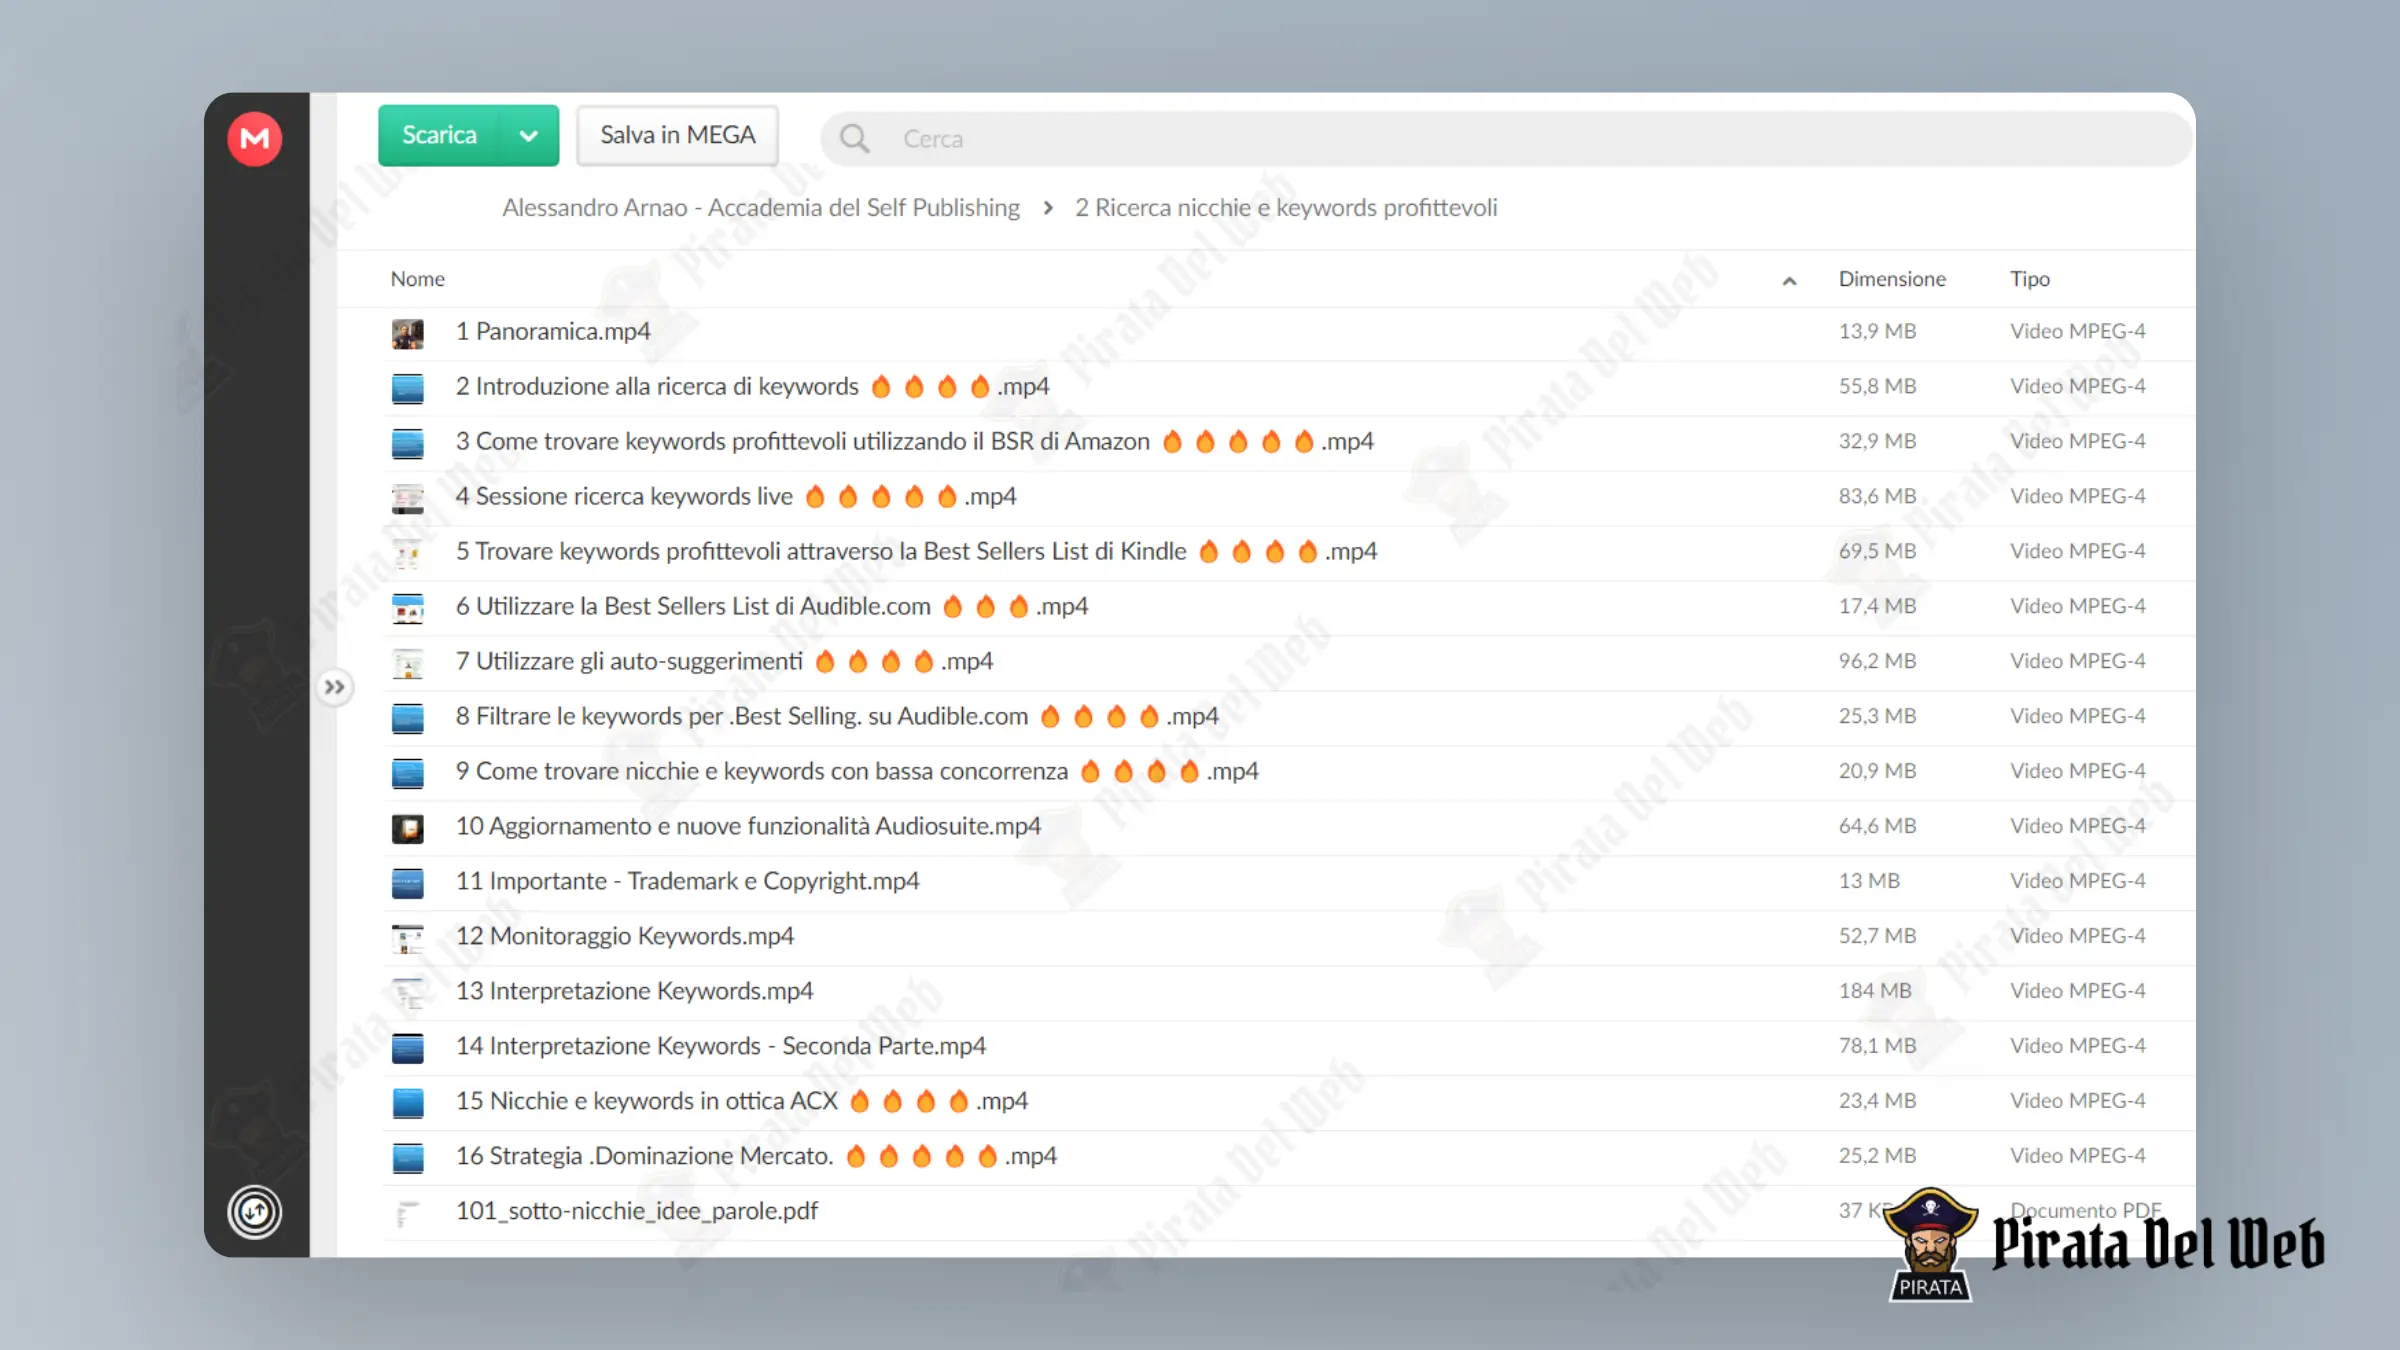Click icon of 15 Nicchie e keywords
The width and height of the screenshot is (2400, 1350).
tap(407, 1103)
